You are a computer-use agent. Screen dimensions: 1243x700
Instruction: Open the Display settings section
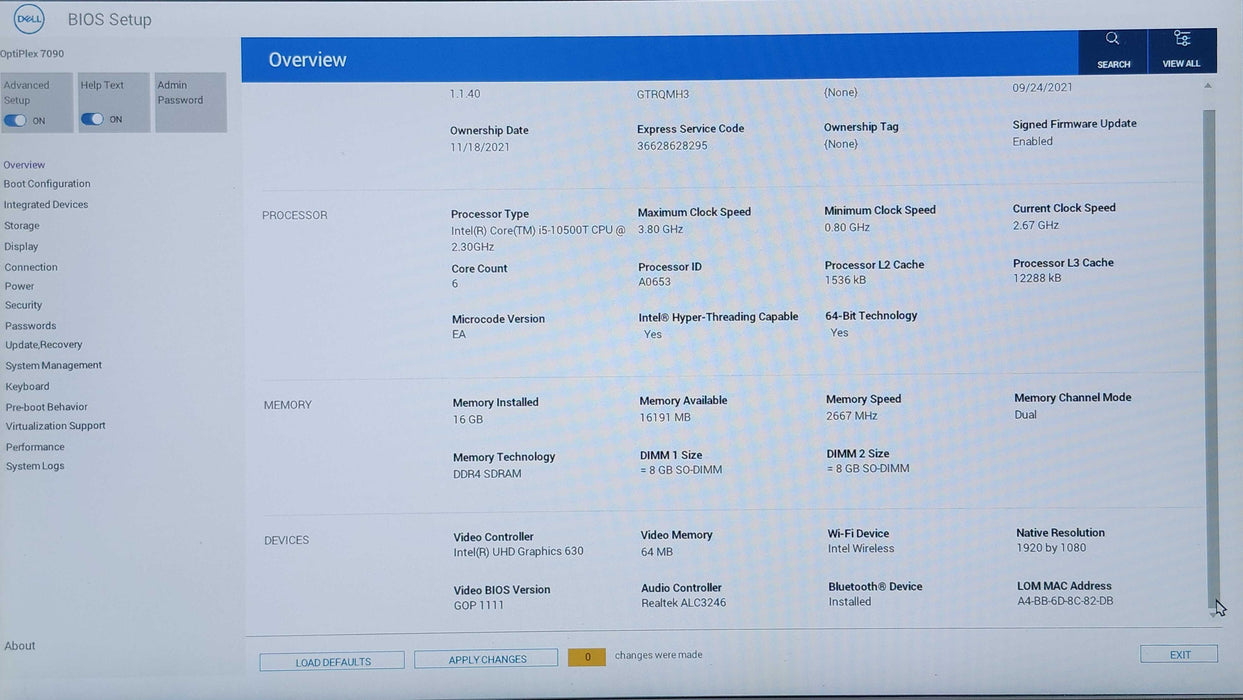[21, 247]
